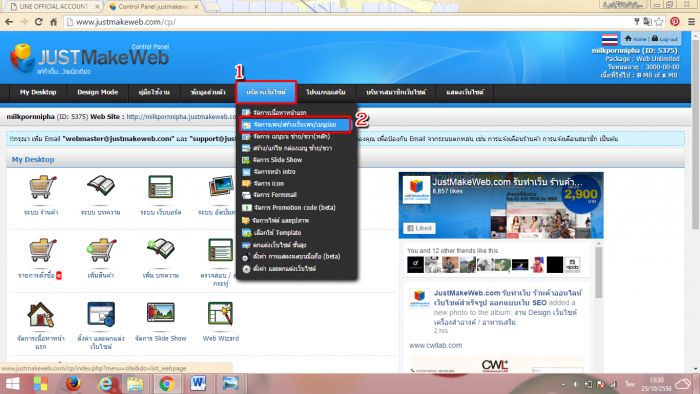
Task: Select จัดการ Promotion code (beta) entry
Action: (x=296, y=207)
